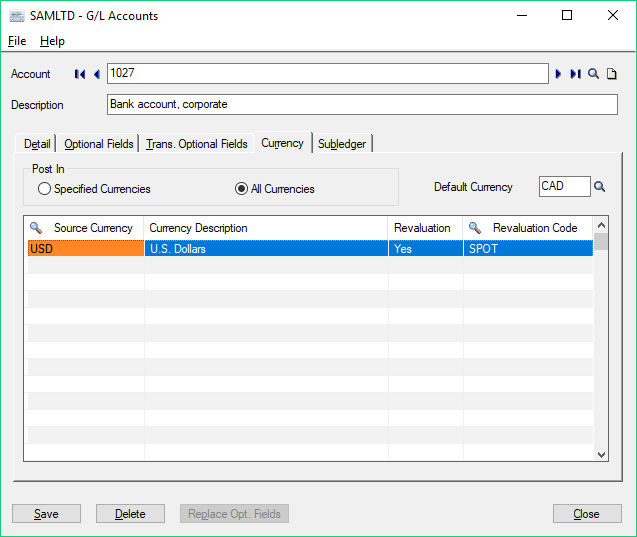Click the Description text field
637x537 pixels.
[362, 105]
